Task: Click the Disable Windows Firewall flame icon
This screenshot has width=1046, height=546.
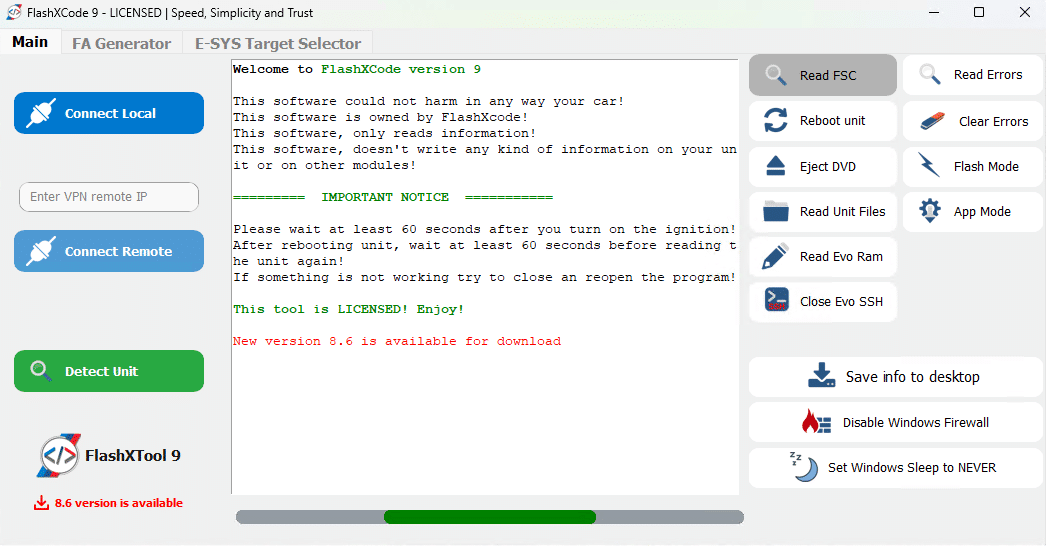Action: coord(816,422)
